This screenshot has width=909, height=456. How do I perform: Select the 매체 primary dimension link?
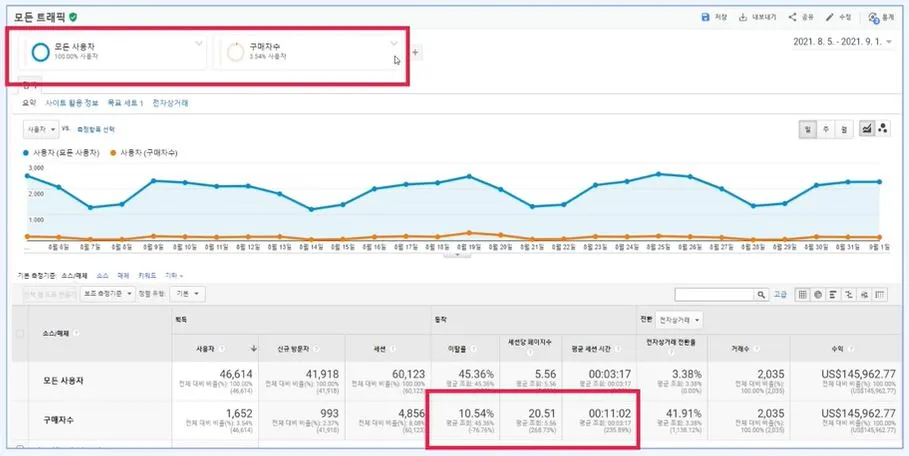point(123,276)
